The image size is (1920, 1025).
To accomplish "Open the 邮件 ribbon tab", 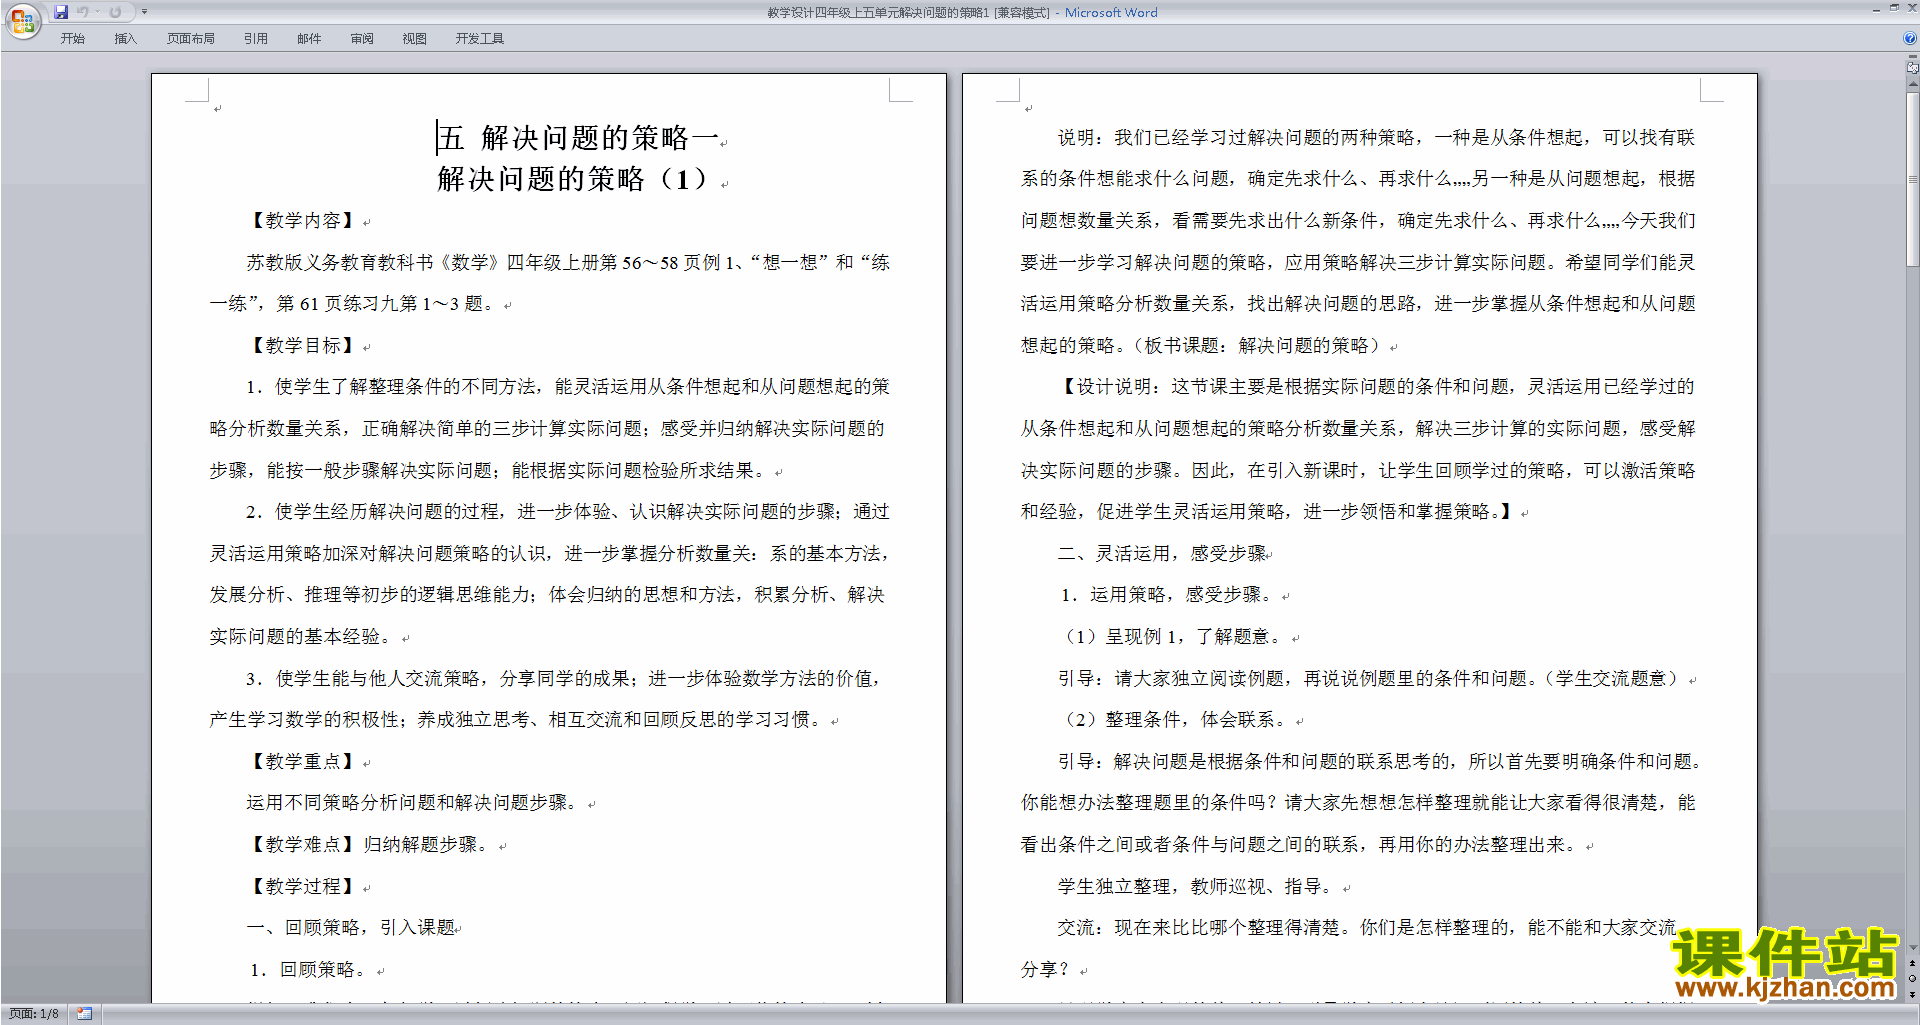I will coord(309,39).
